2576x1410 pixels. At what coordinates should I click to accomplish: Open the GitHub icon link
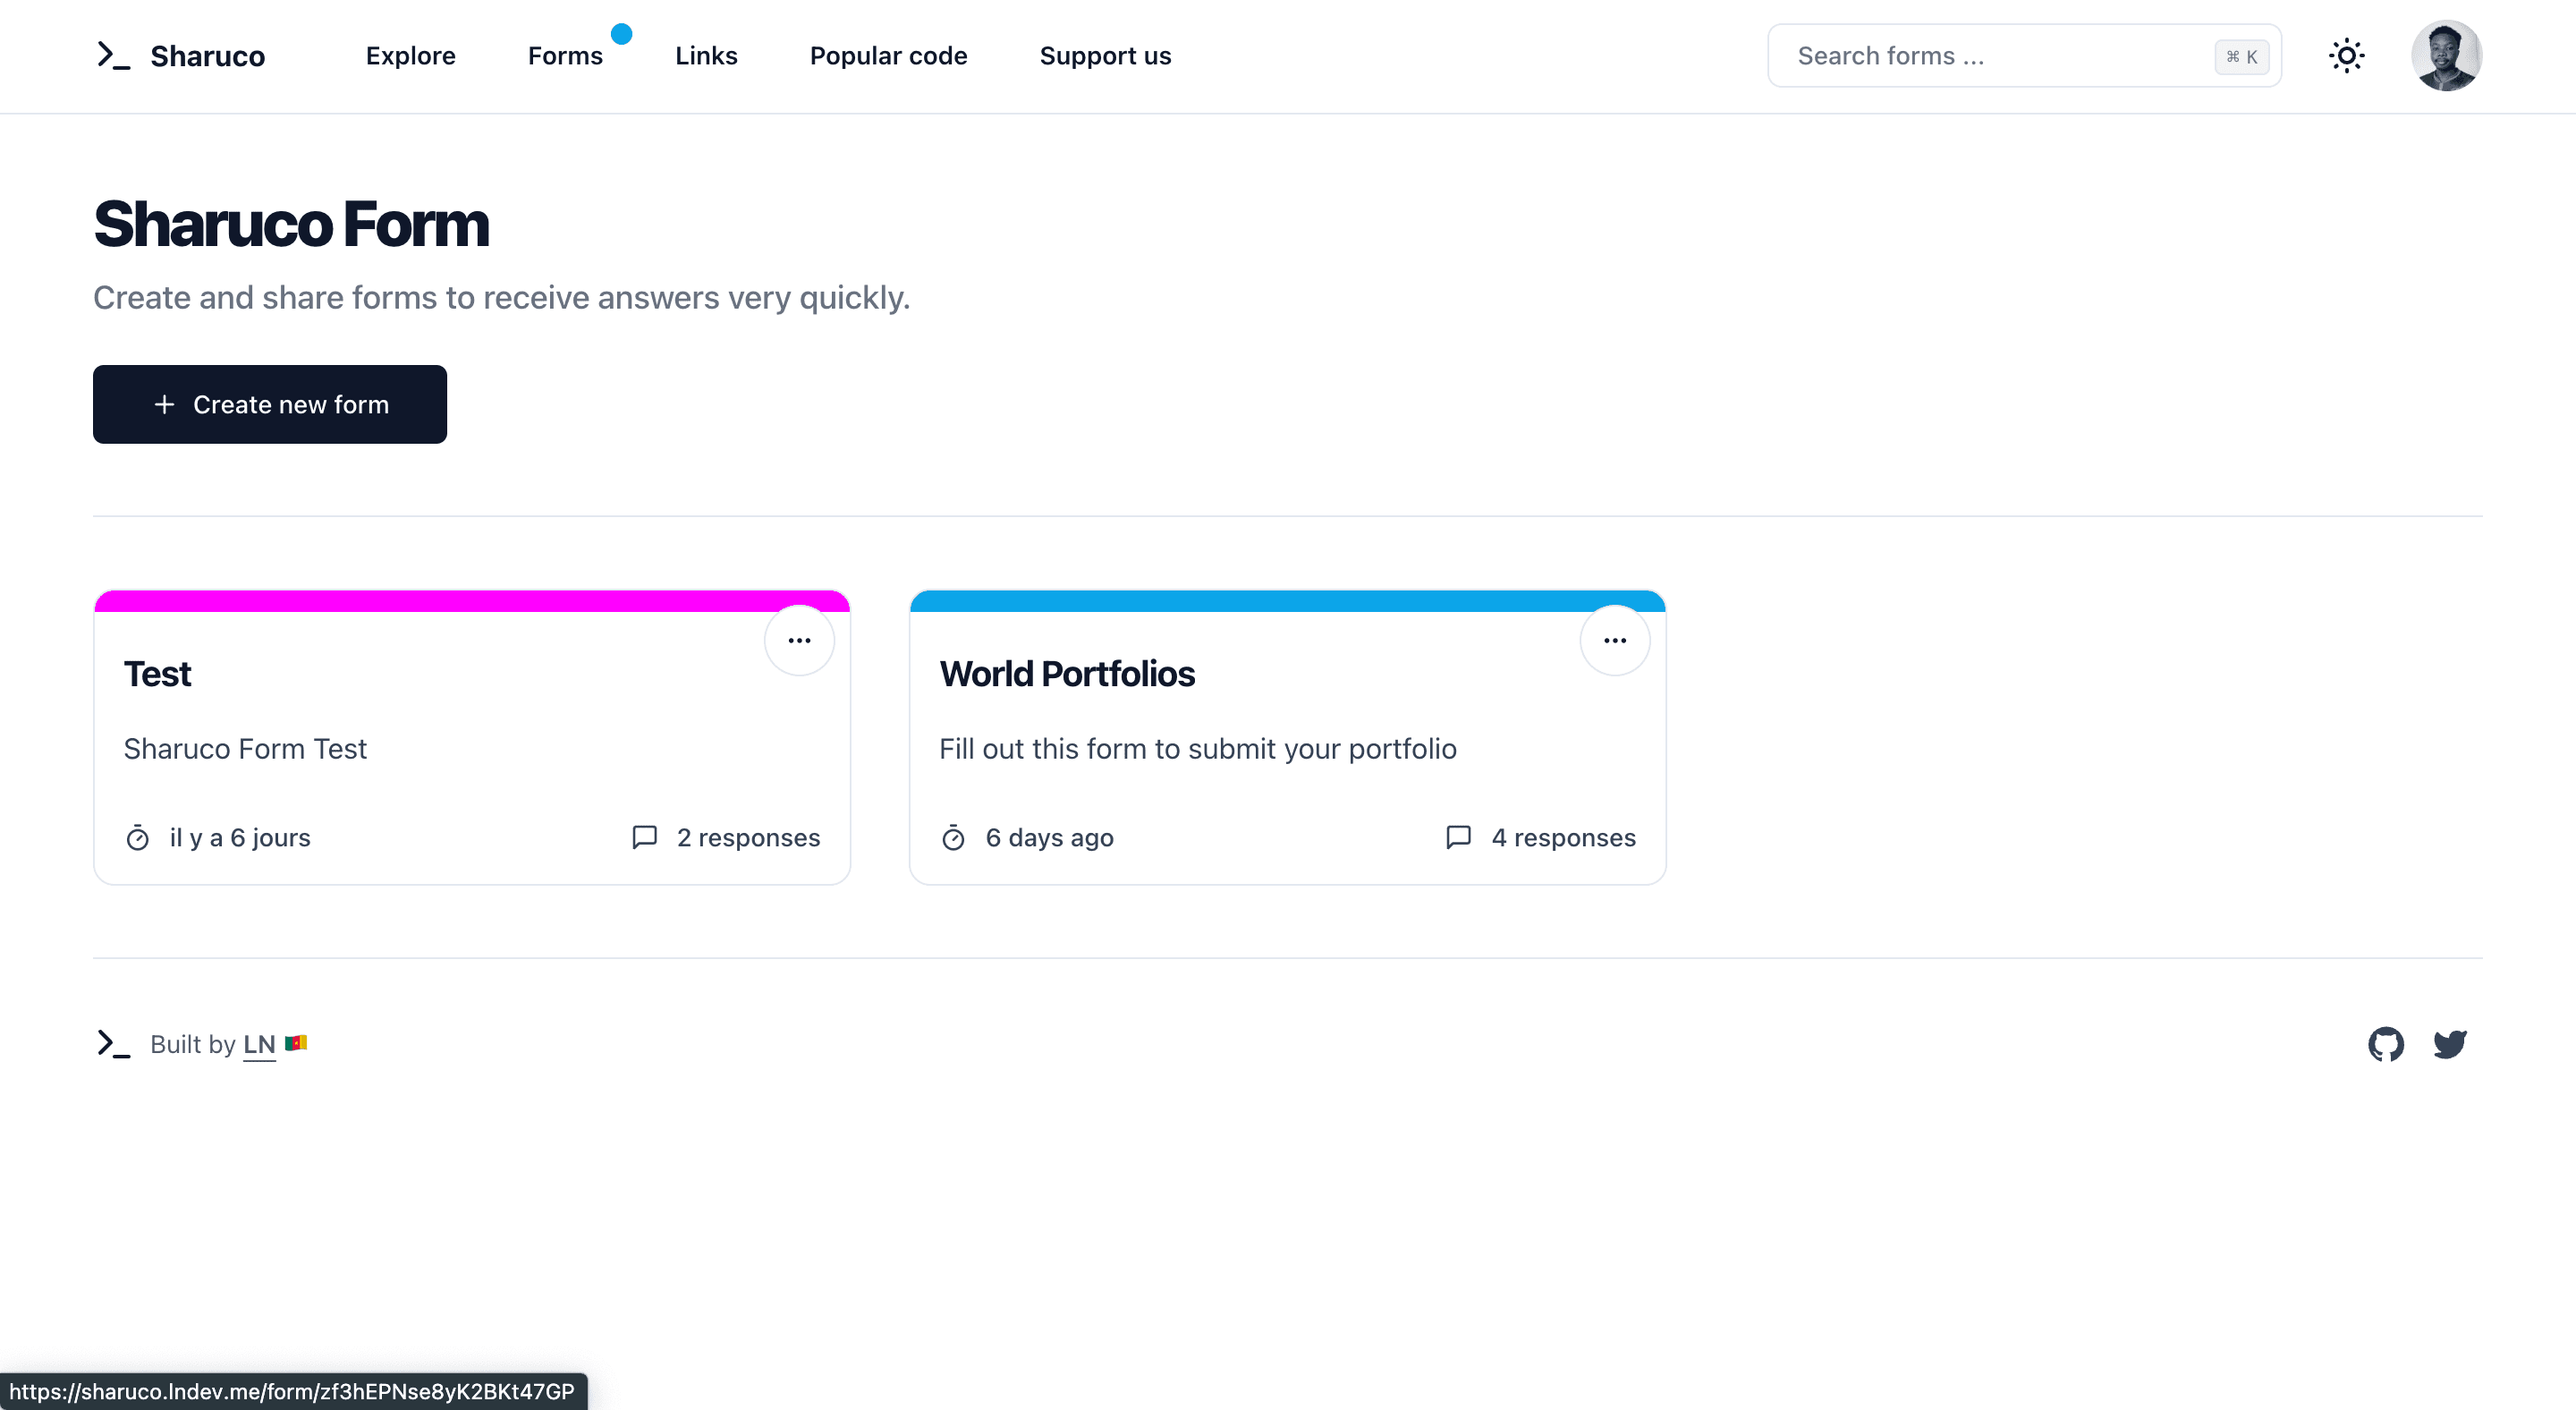(2386, 1043)
